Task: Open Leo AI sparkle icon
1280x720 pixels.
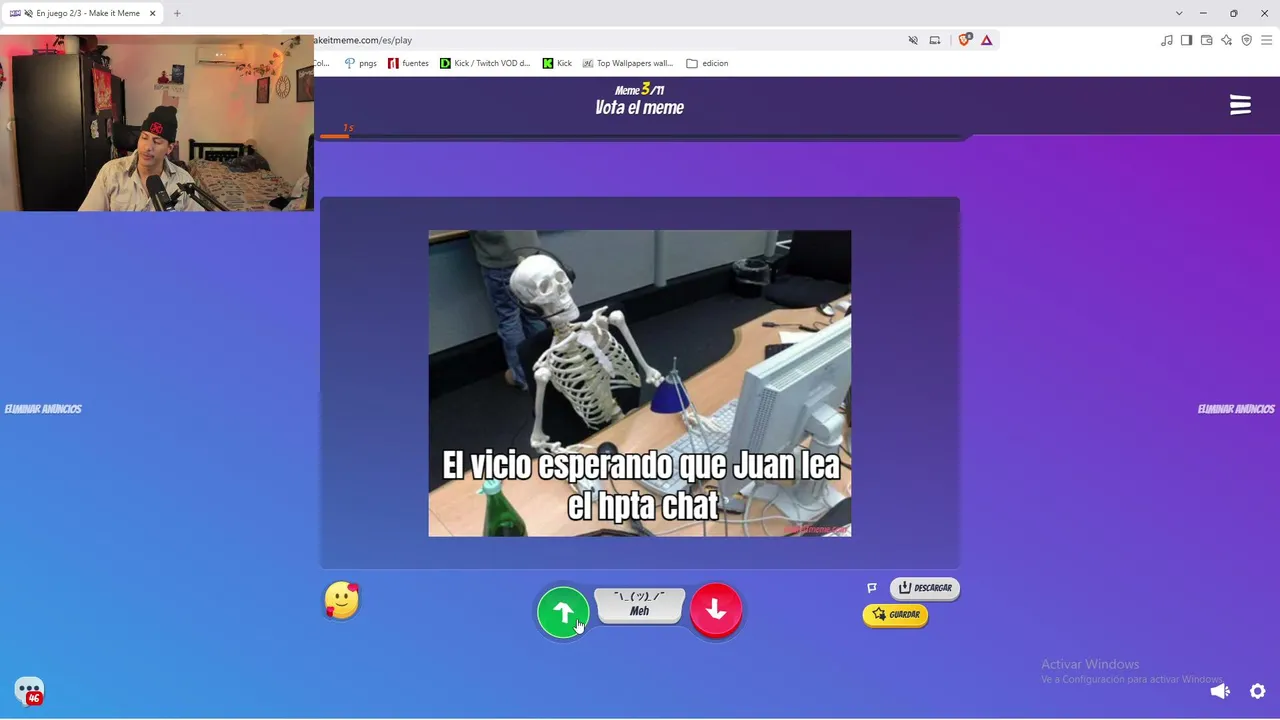Action: point(1227,40)
